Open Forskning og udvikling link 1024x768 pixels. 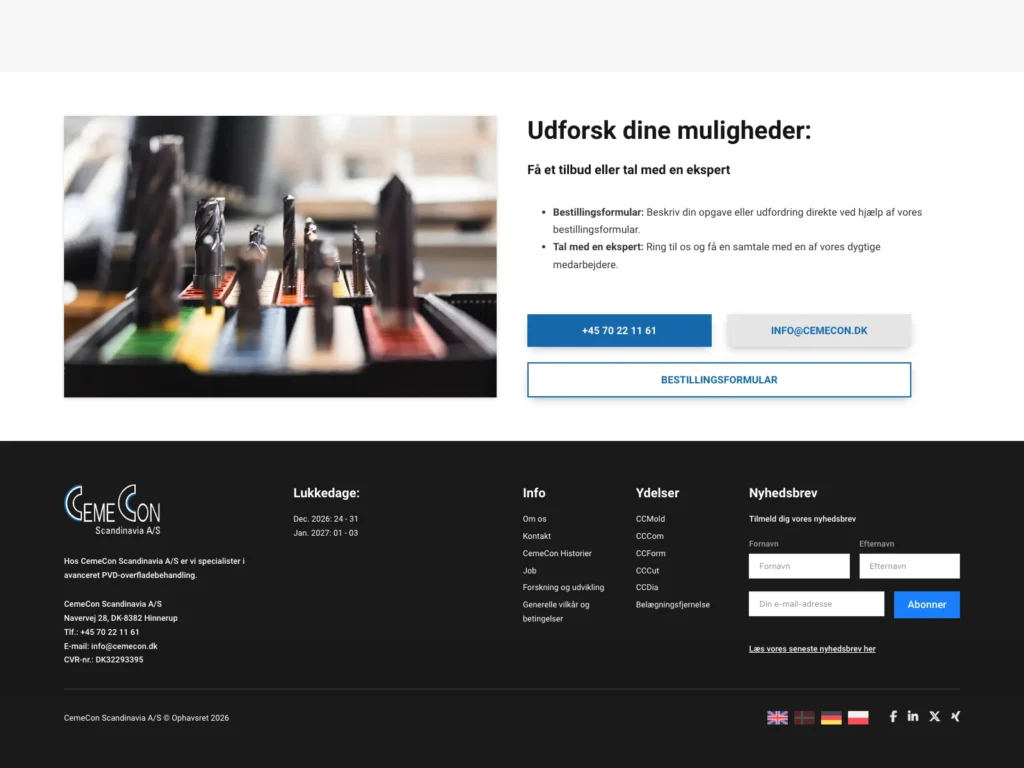pos(564,588)
